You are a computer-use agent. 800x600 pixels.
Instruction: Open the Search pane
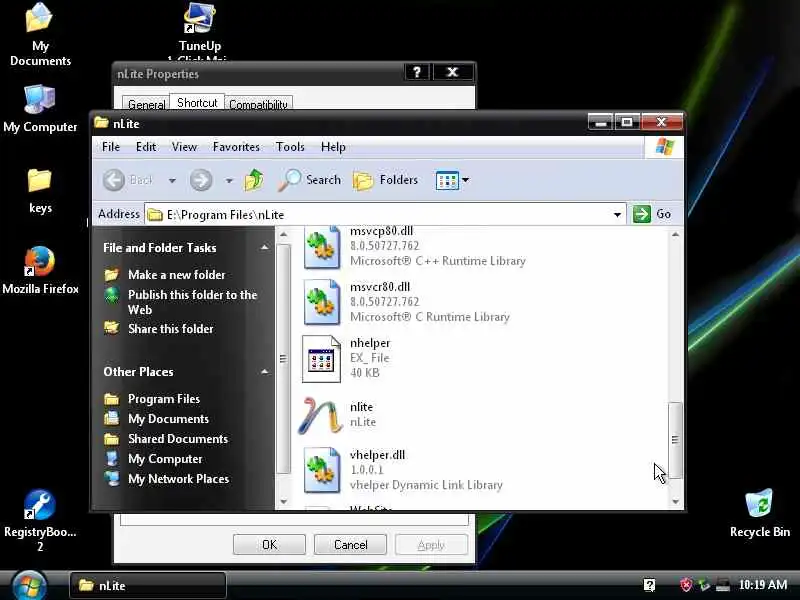pos(309,180)
